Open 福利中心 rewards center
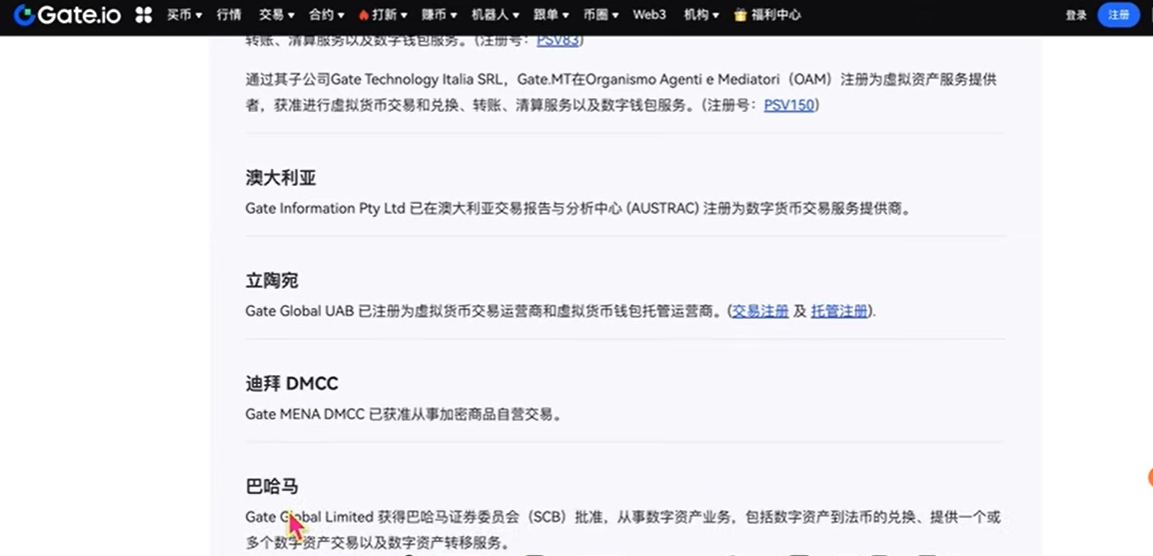Screen dimensions: 1153x556 (x=768, y=15)
